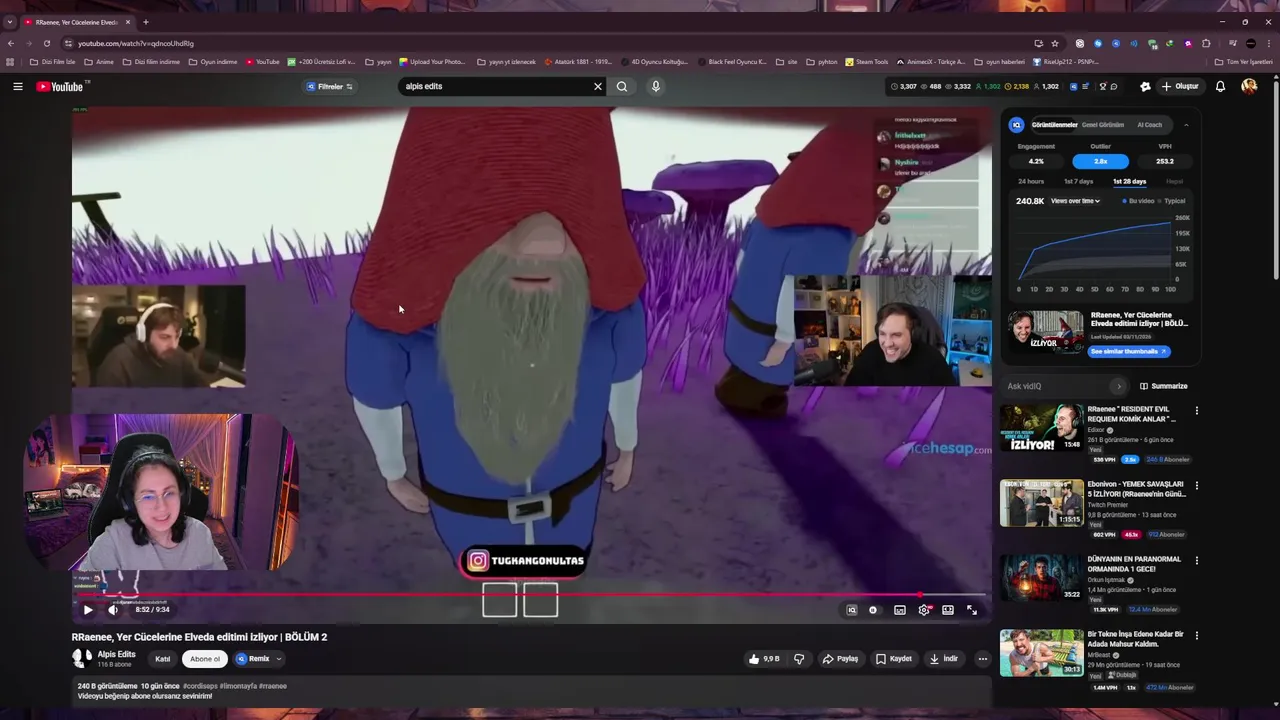Toggle the 'Typical' chart legend

tap(1172, 201)
